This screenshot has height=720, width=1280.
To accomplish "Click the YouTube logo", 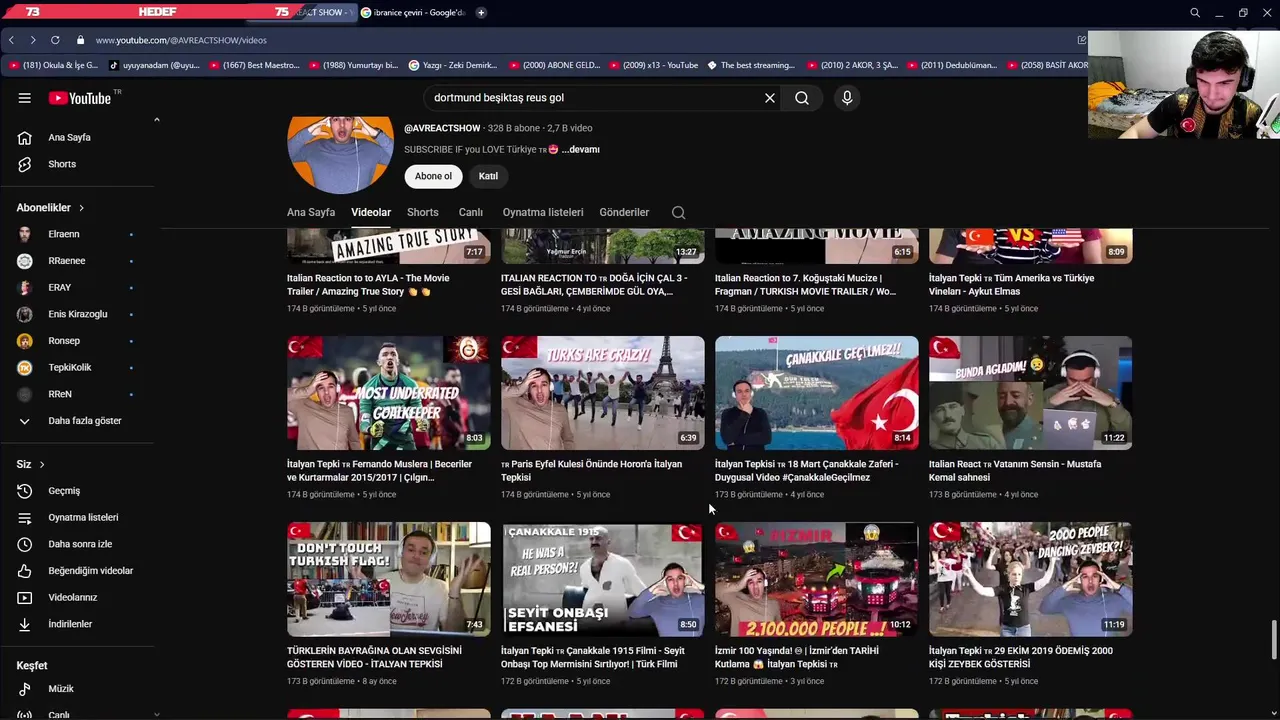I will click(80, 98).
